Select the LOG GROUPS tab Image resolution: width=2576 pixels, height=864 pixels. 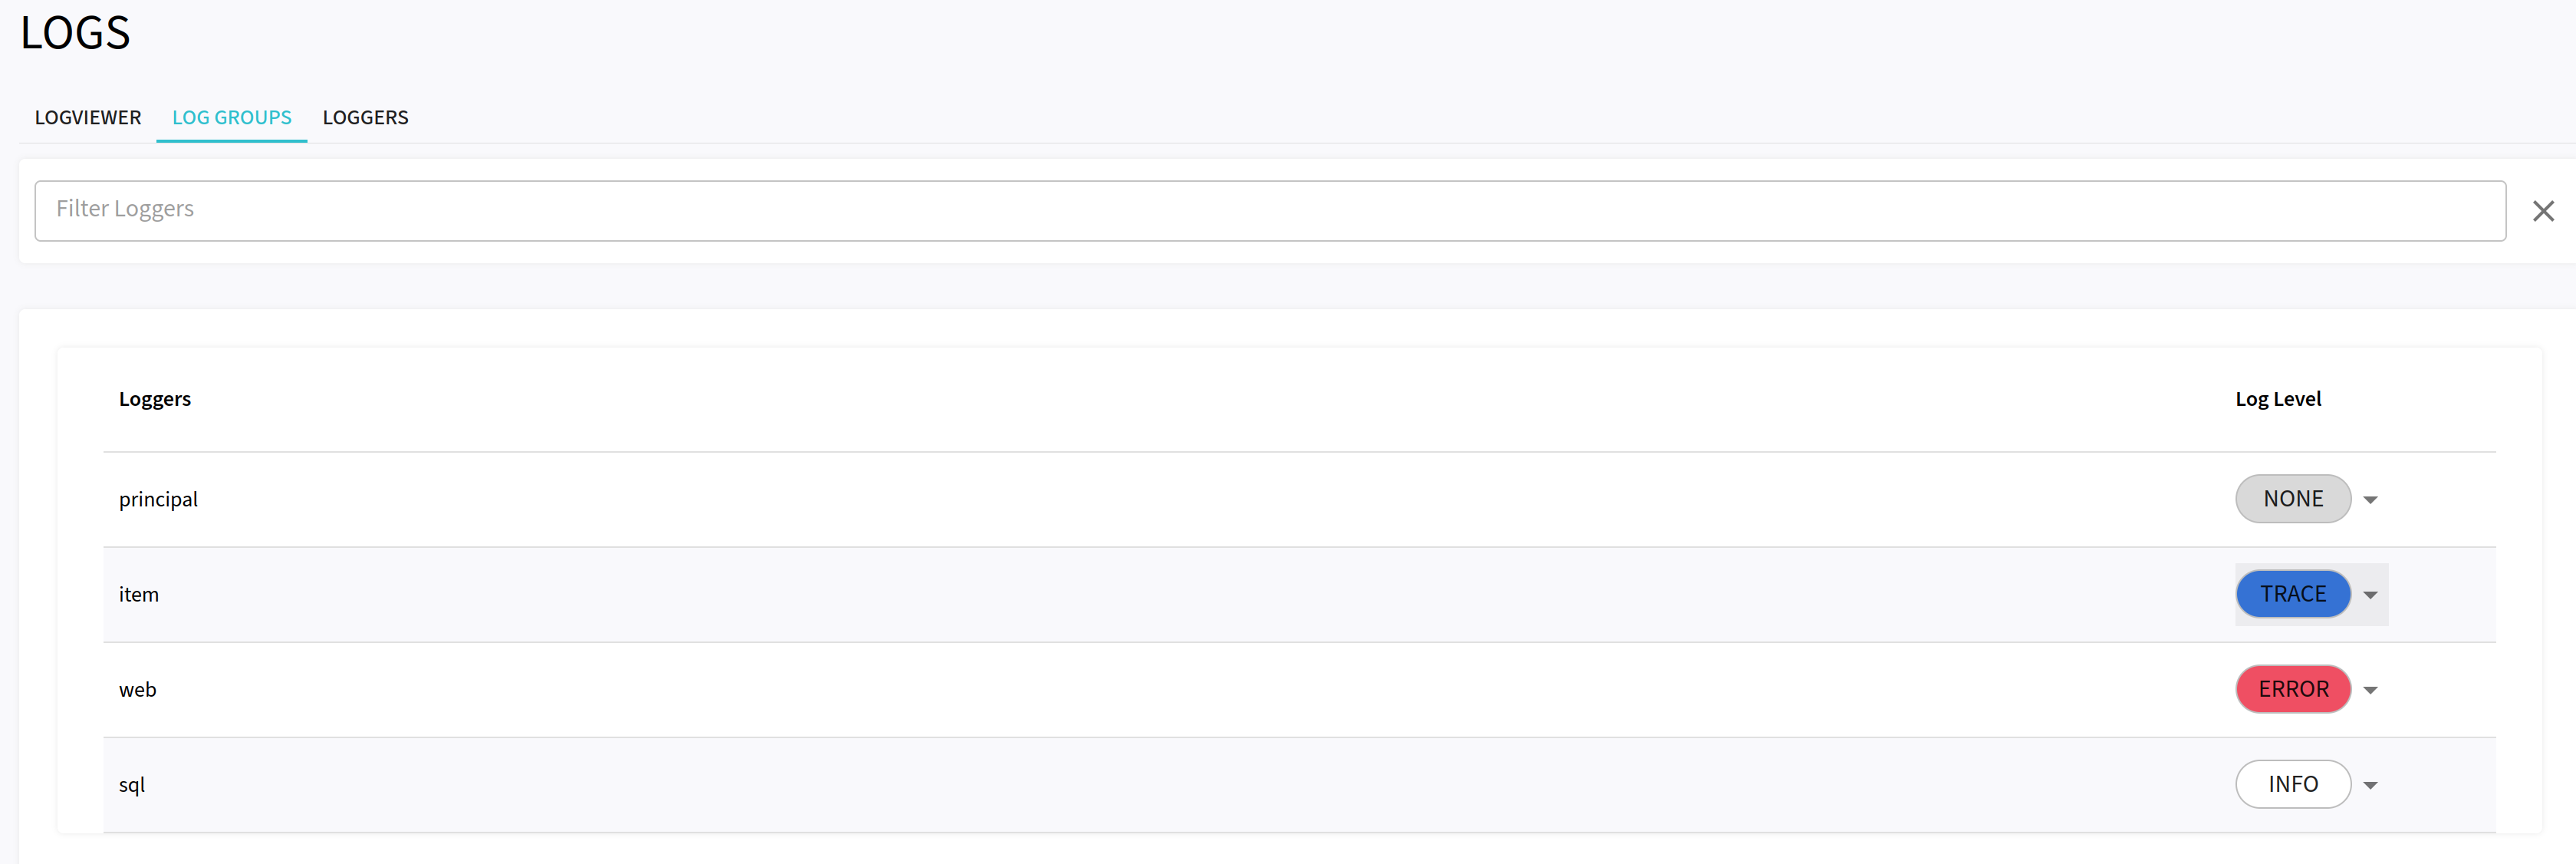[231, 117]
